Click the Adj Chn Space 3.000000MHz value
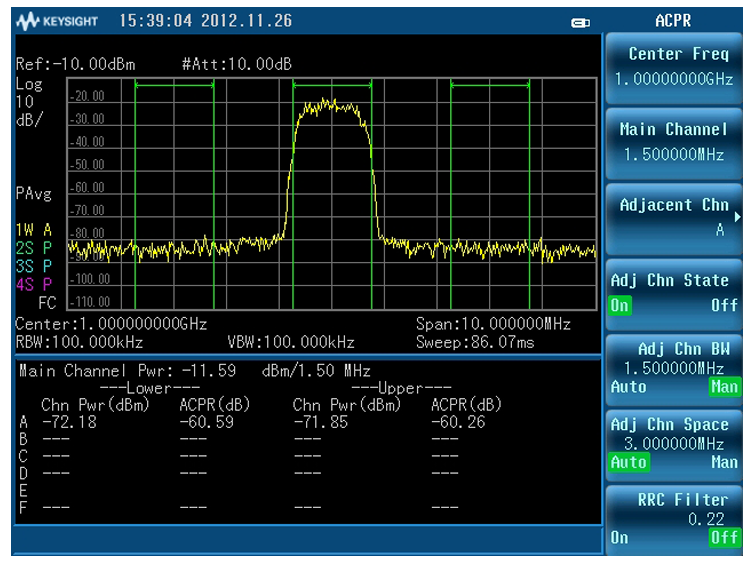754x566 pixels. (x=674, y=443)
